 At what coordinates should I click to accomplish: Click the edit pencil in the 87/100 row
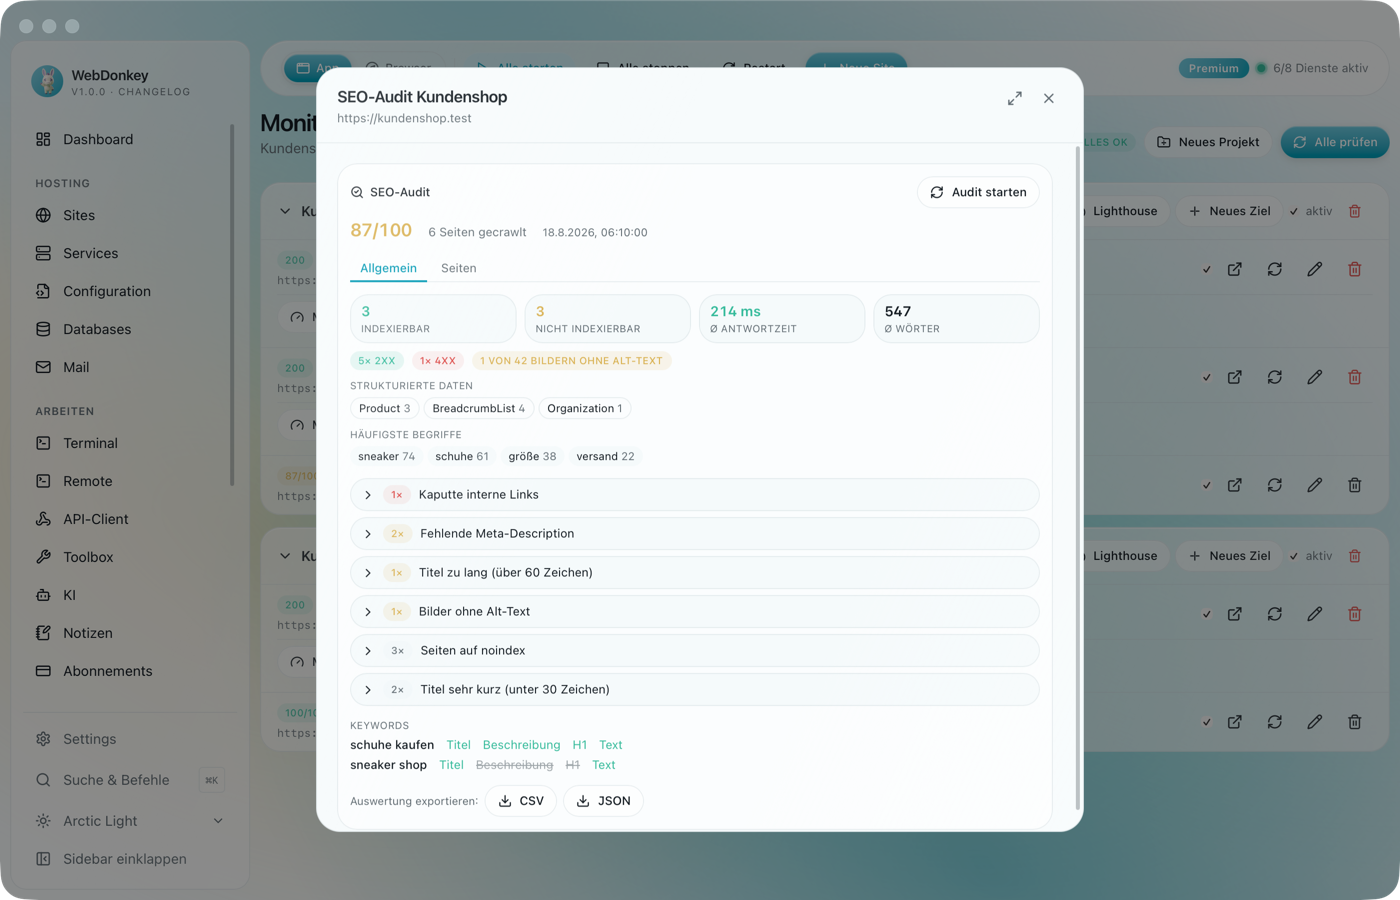pyautogui.click(x=1315, y=485)
